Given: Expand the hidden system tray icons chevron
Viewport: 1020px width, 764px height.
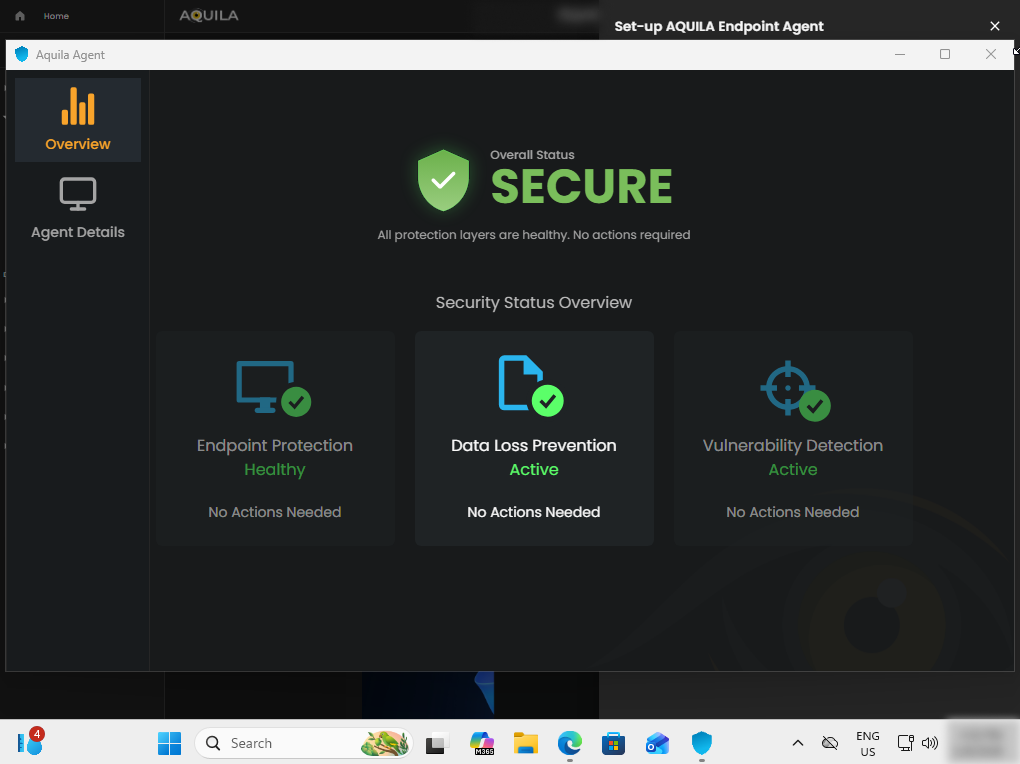Looking at the screenshot, I should tap(797, 743).
